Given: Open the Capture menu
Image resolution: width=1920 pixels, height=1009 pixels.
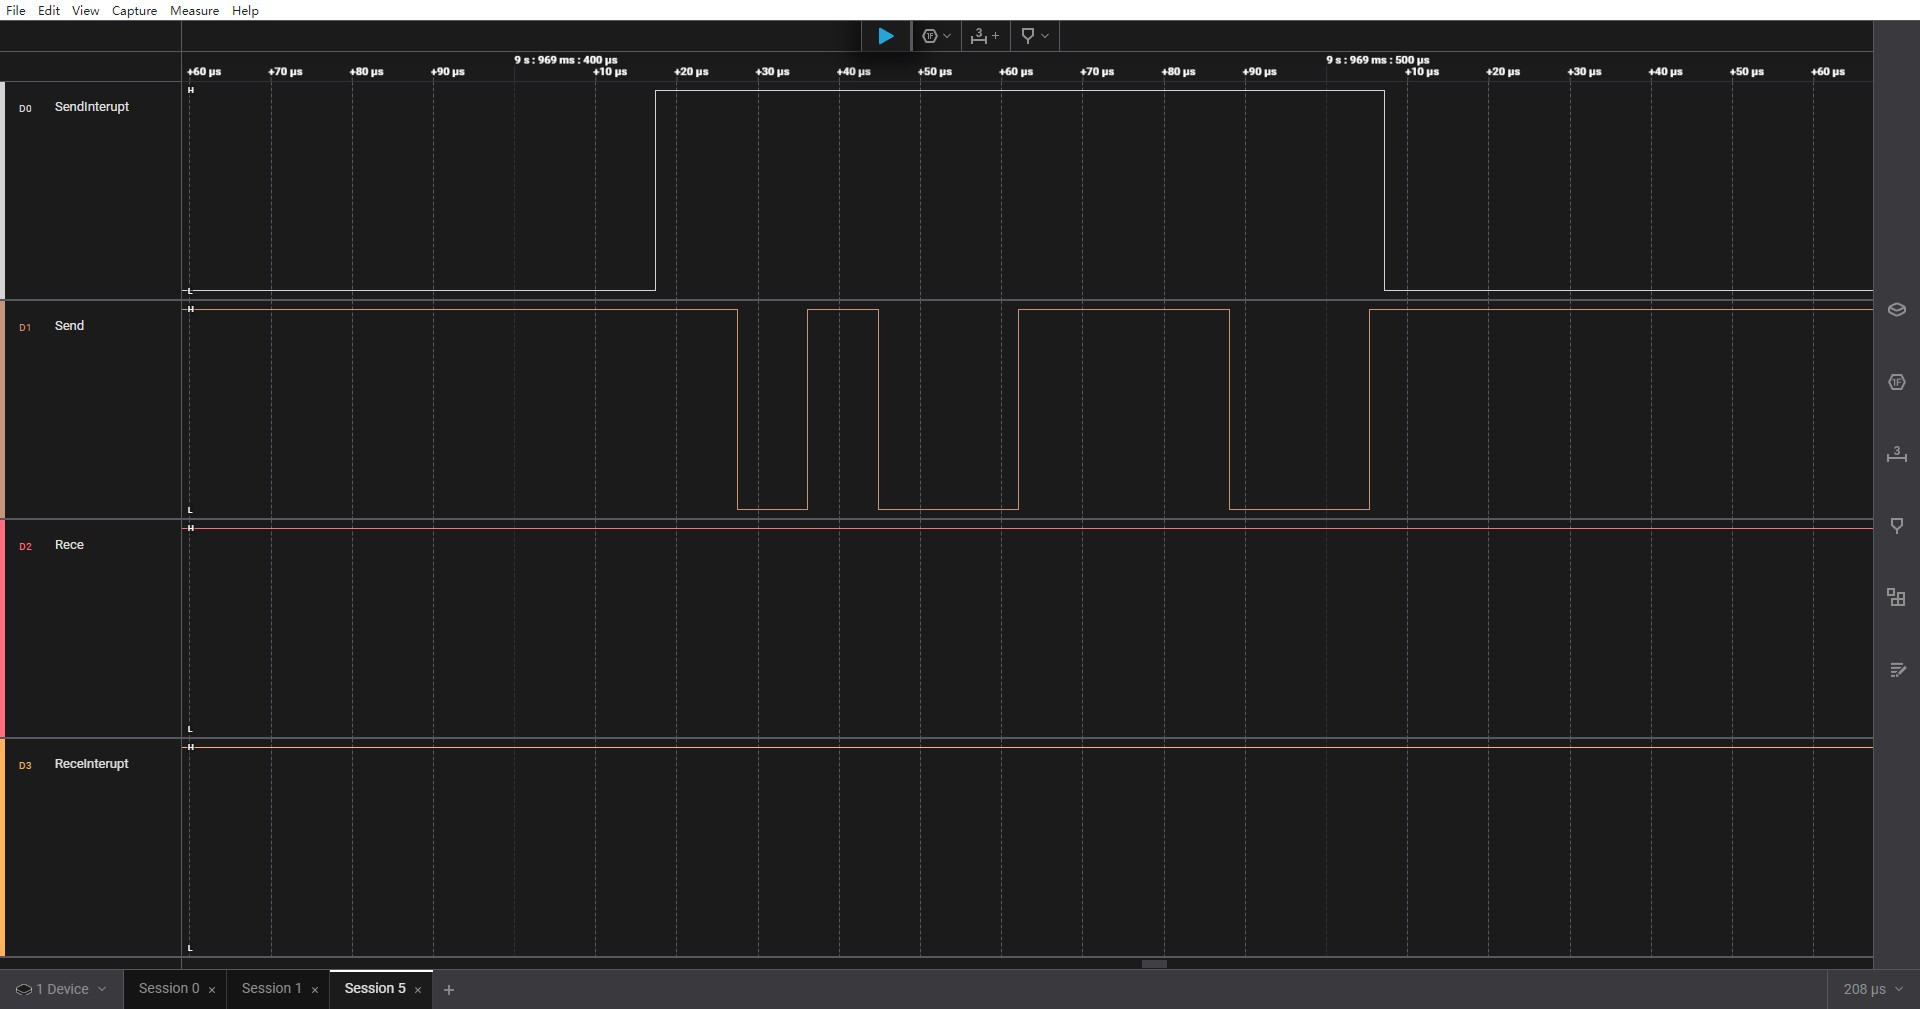Looking at the screenshot, I should point(134,10).
